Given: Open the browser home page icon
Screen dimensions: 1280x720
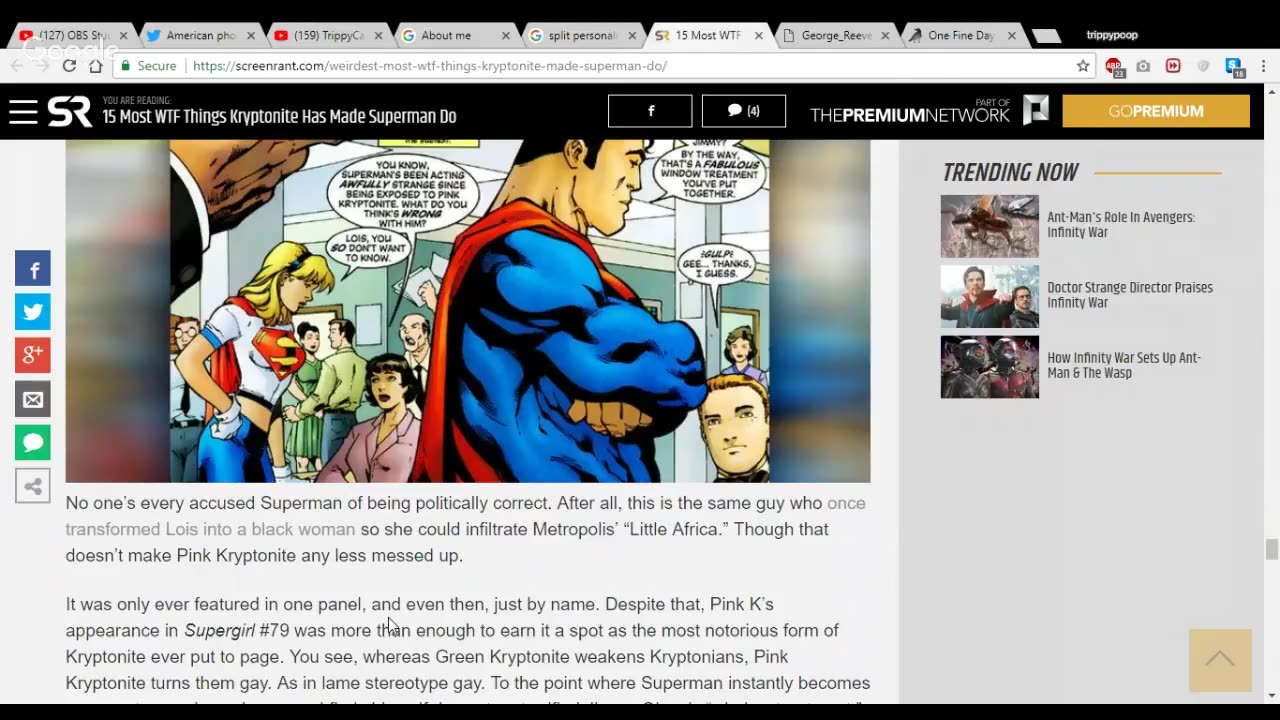Looking at the screenshot, I should (x=95, y=66).
